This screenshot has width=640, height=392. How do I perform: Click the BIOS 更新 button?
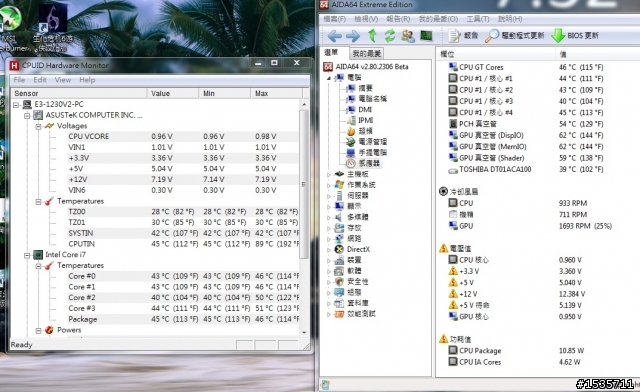[x=575, y=36]
